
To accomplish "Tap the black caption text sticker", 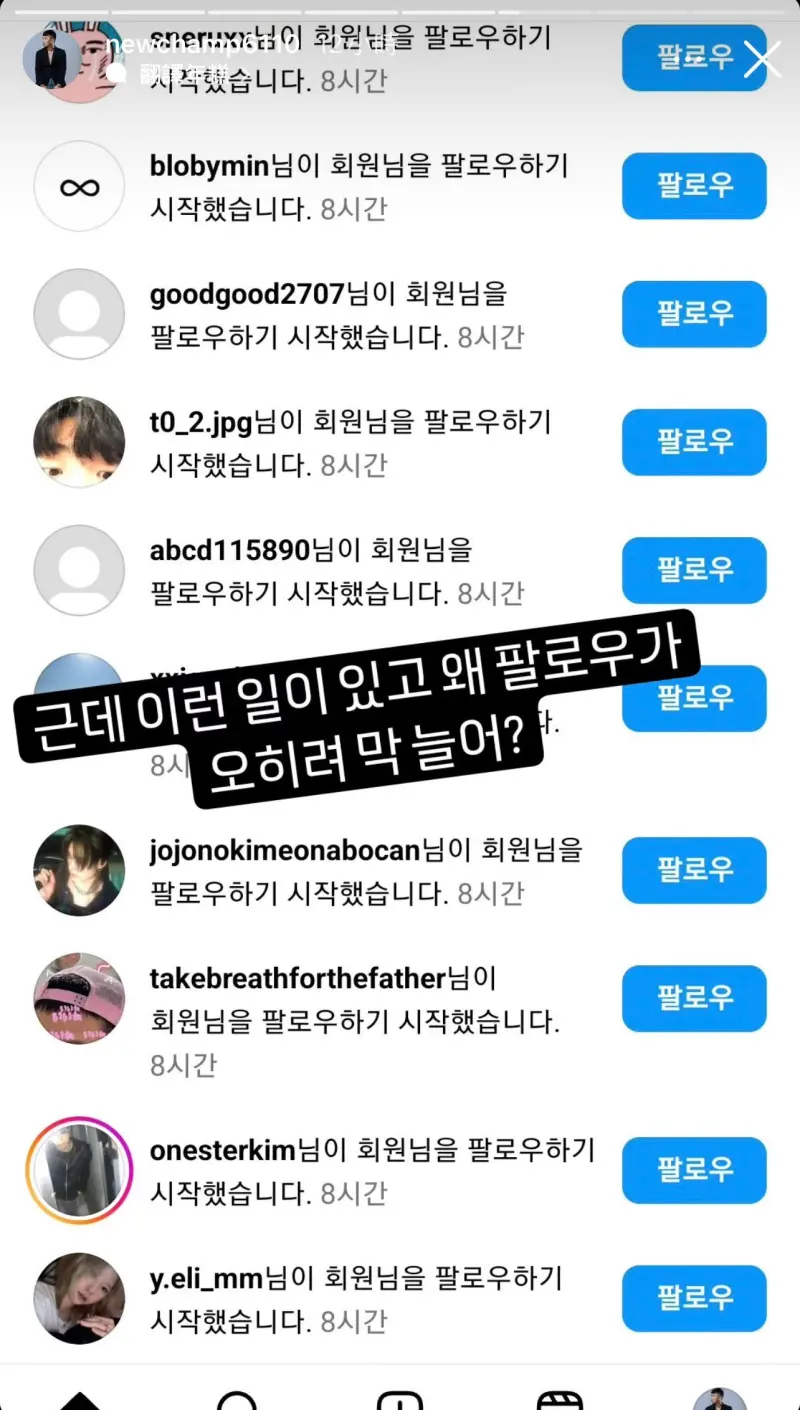I will [x=354, y=706].
